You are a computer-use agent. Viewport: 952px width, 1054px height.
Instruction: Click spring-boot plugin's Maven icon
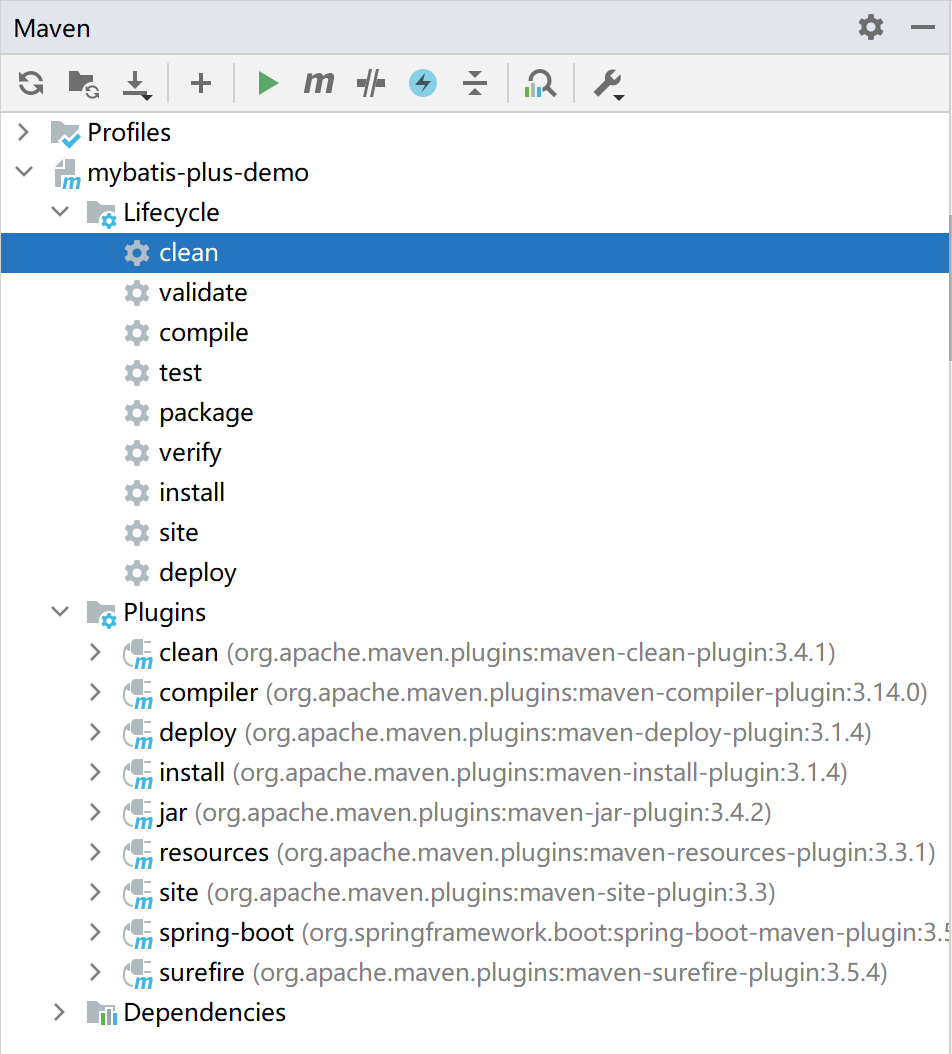pos(138,933)
